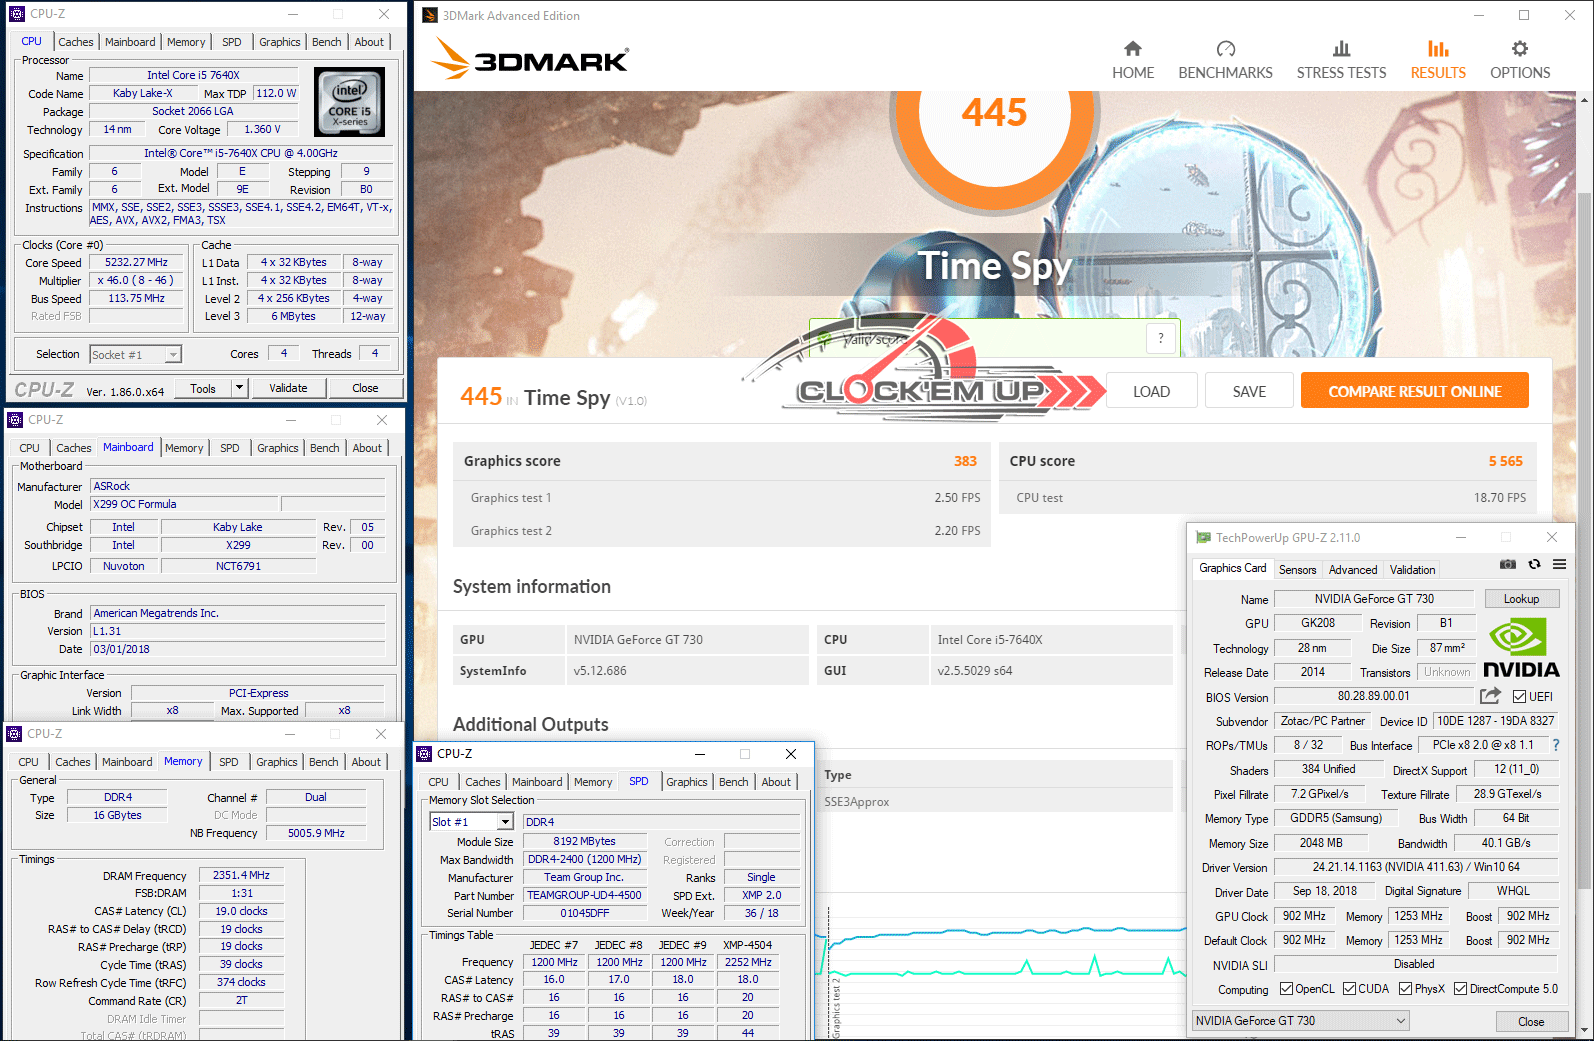Toggle the OpenCL checkbox

pyautogui.click(x=1286, y=989)
